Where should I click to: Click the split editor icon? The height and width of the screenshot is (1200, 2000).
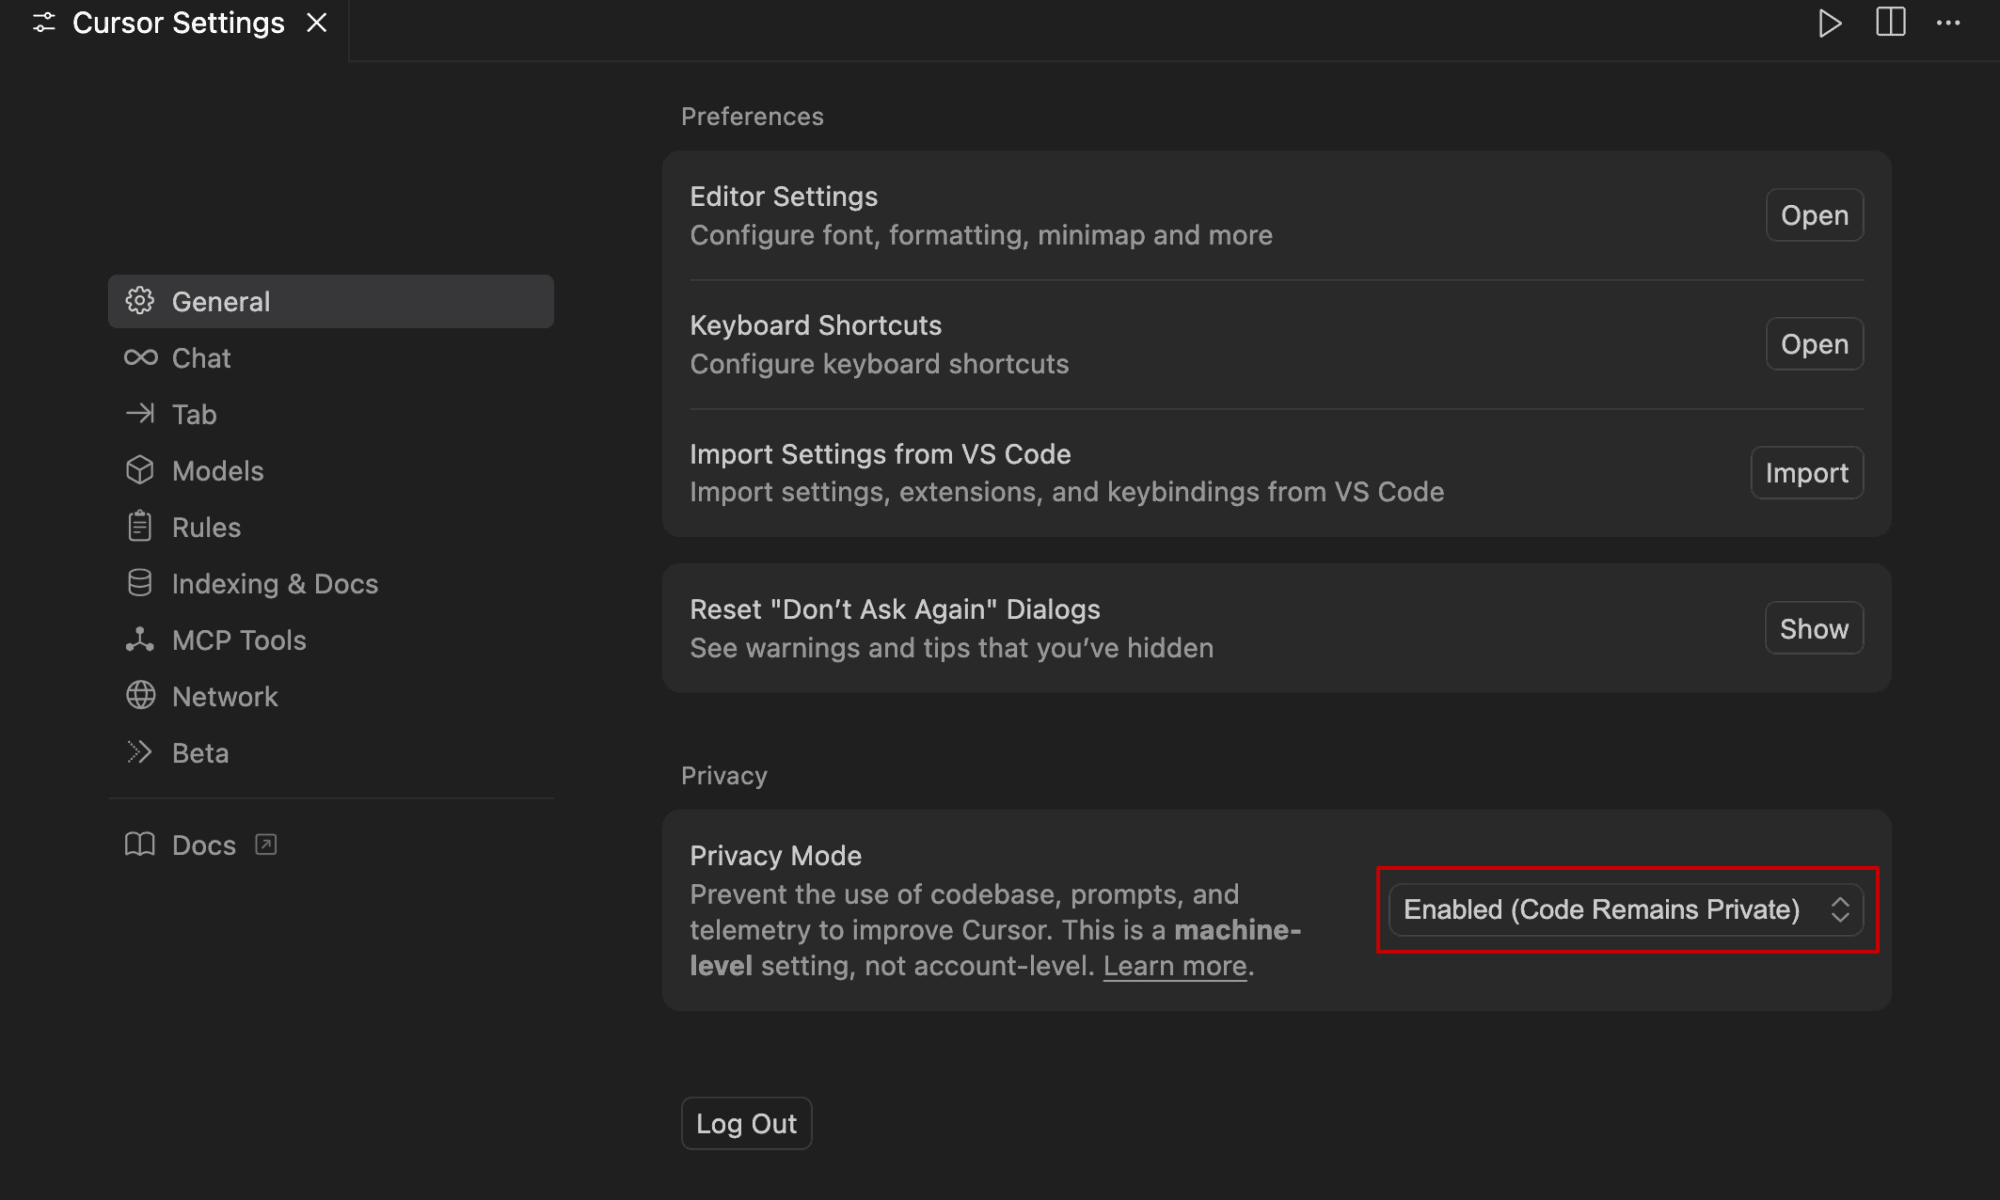[1890, 22]
